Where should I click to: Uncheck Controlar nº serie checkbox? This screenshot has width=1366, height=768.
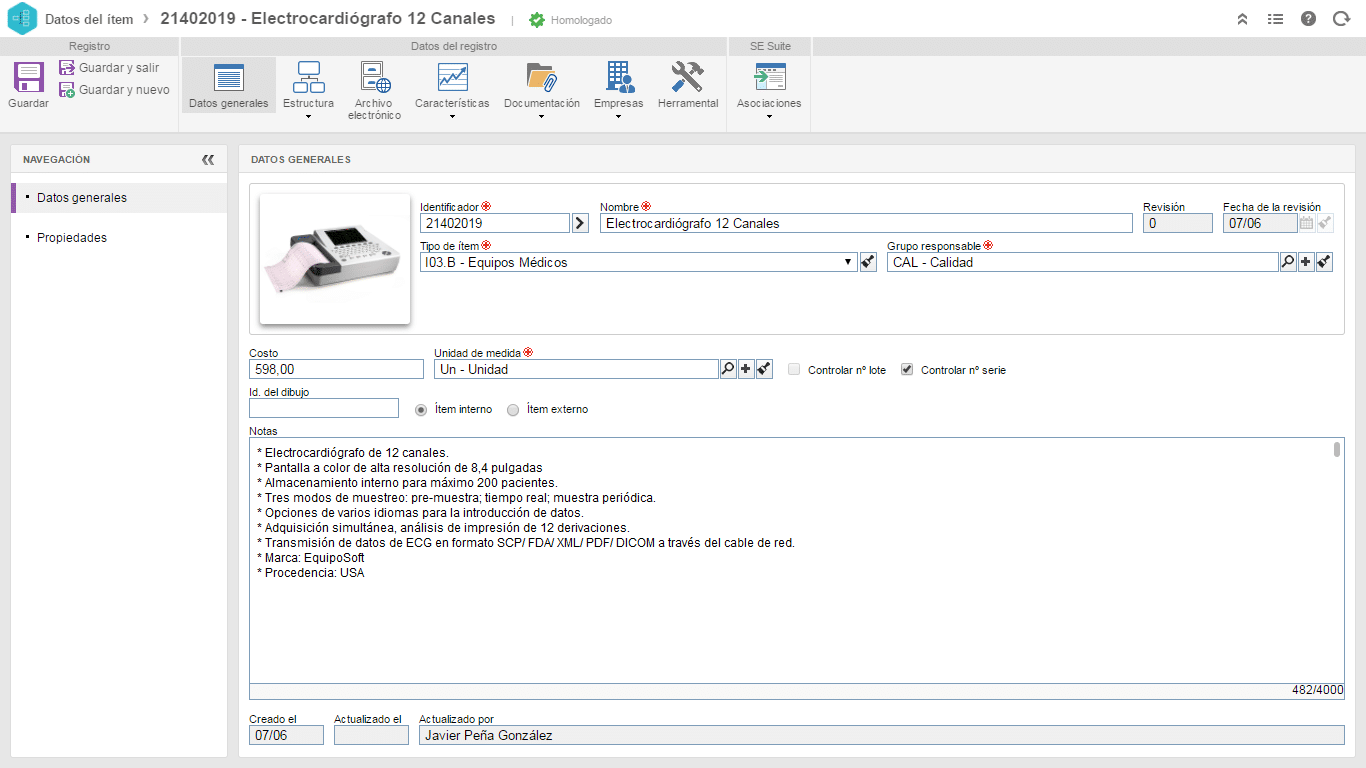(907, 369)
